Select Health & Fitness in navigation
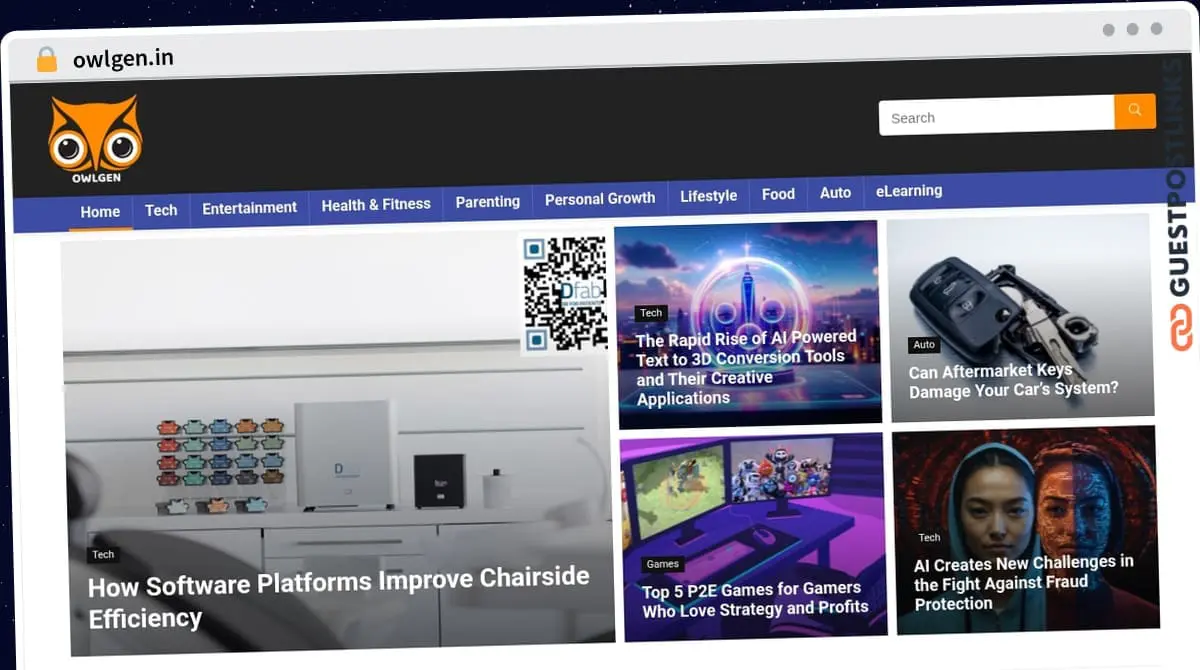 (376, 204)
